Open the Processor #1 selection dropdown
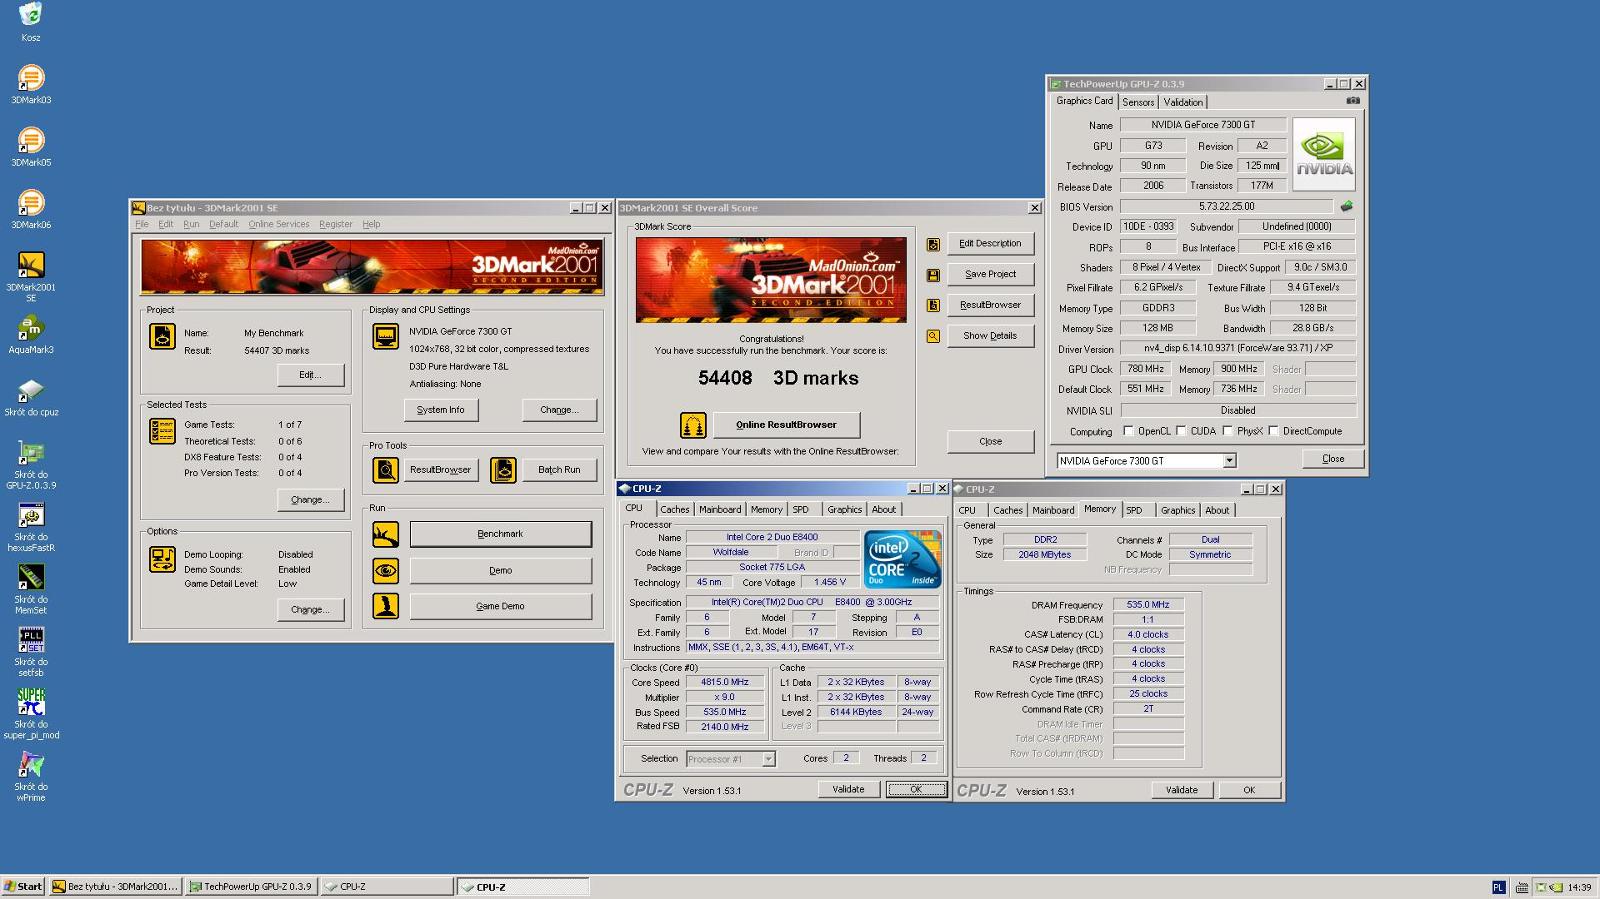Screen dimensions: 1600x899 click(x=768, y=759)
